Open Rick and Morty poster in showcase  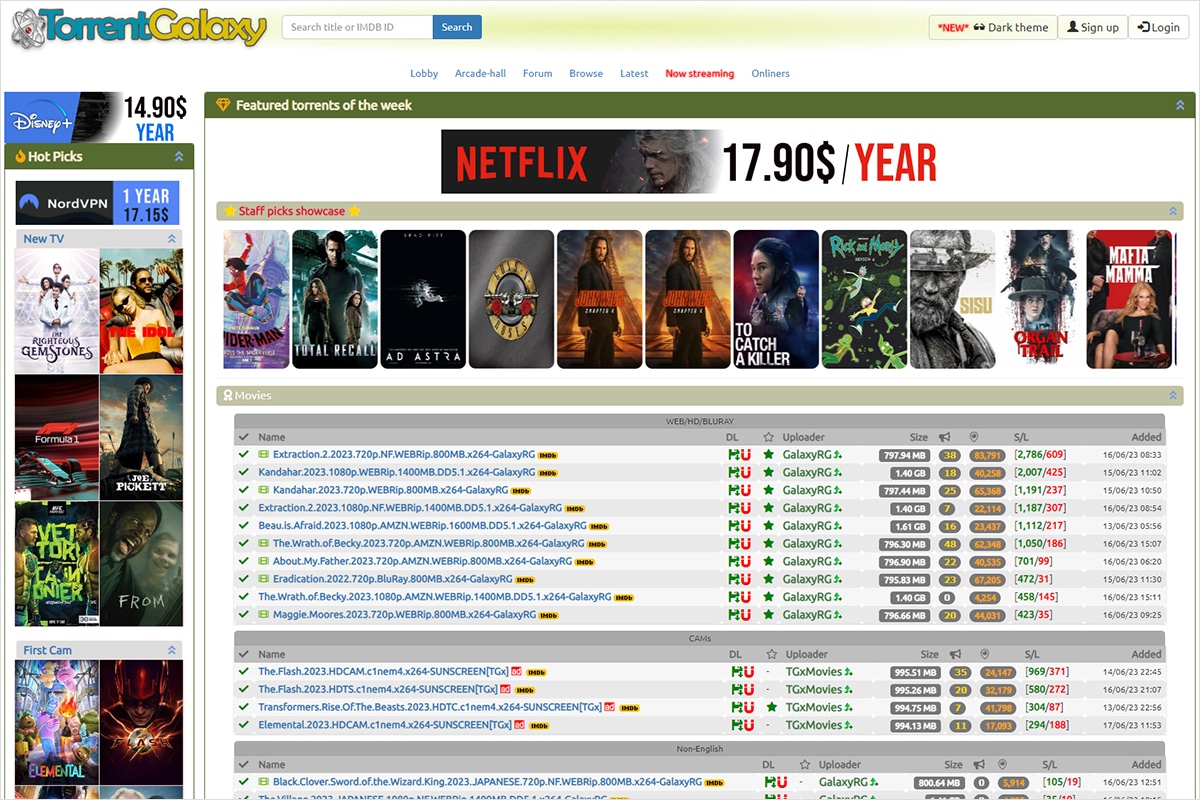864,299
